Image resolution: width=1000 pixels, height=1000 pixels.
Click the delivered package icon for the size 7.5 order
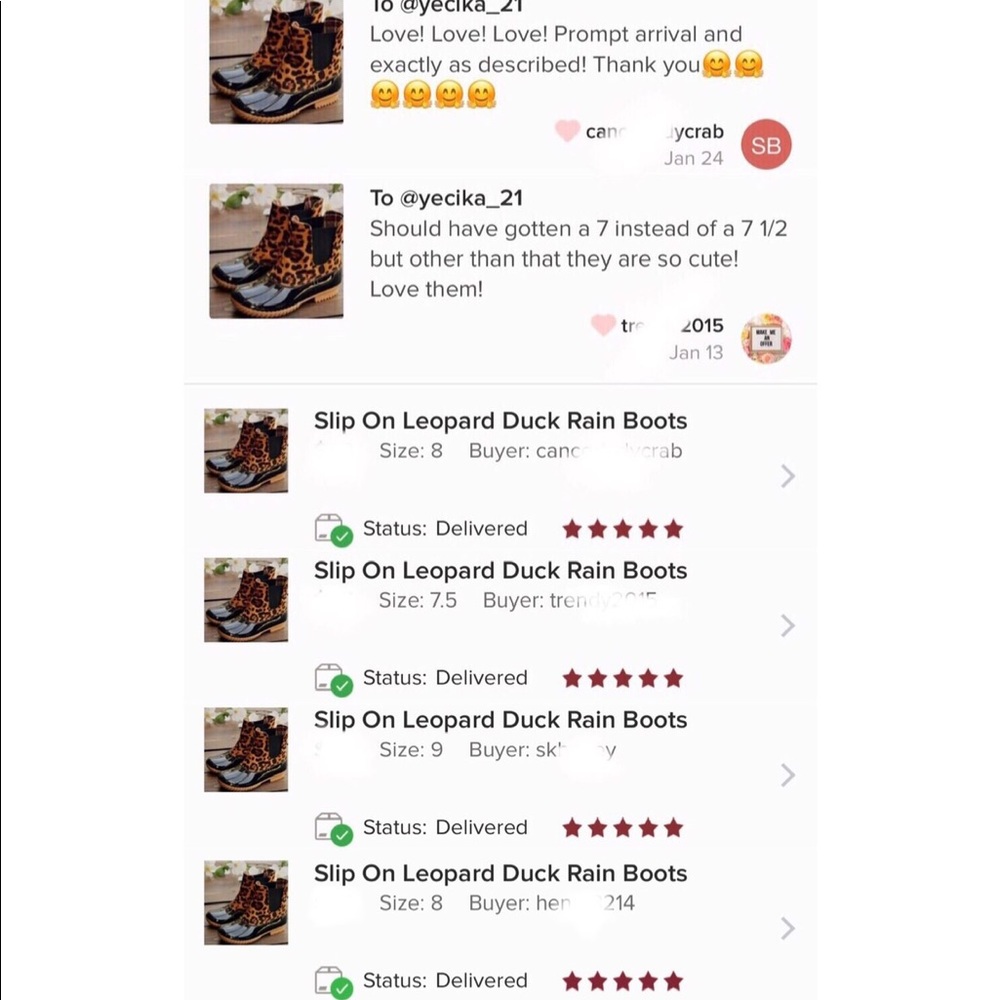334,679
